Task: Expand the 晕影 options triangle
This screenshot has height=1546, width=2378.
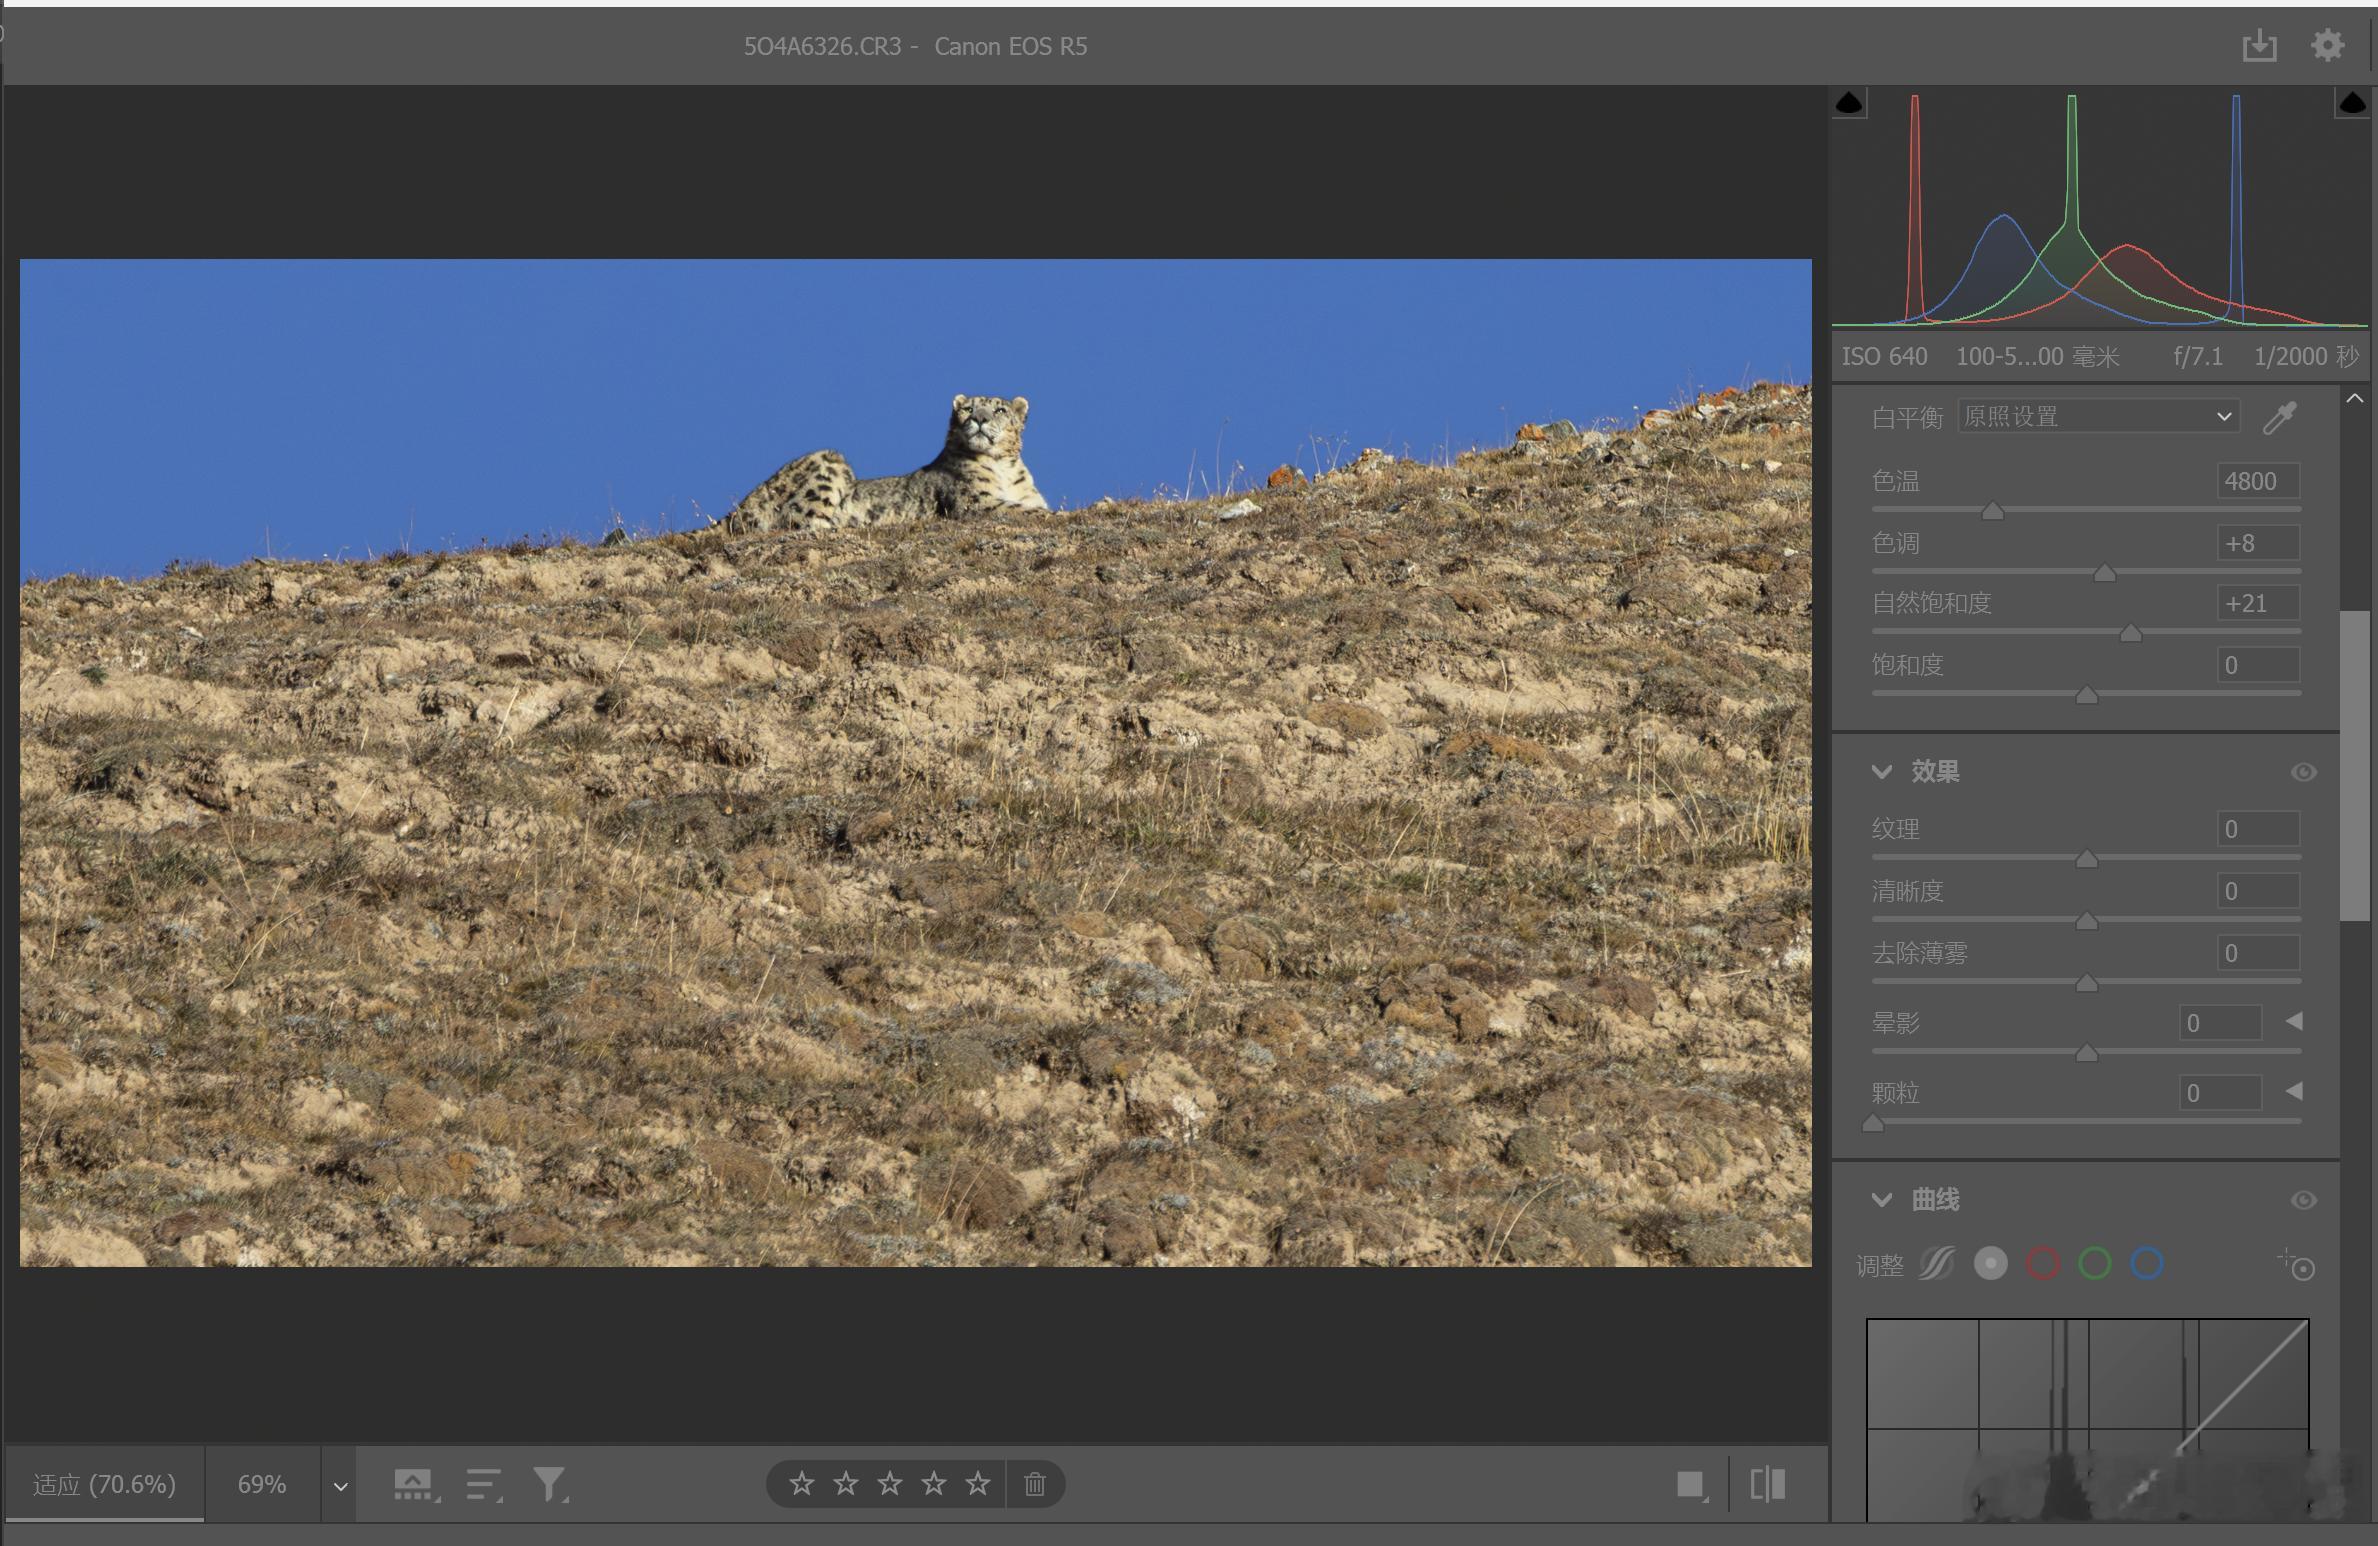Action: [2294, 1021]
